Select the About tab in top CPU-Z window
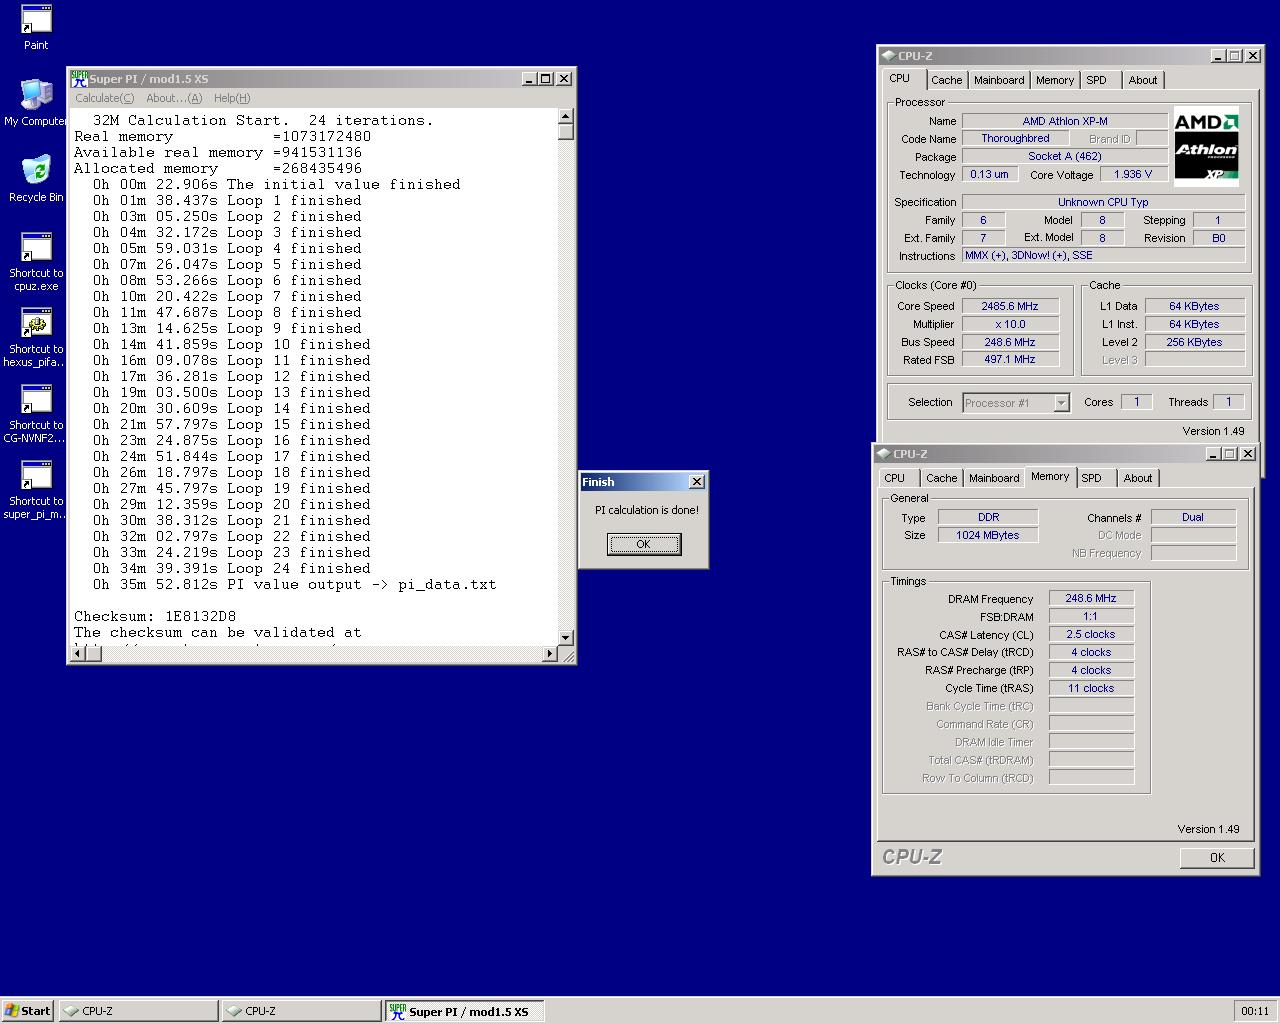Screen dimensions: 1280x1024 pyautogui.click(x=1143, y=80)
